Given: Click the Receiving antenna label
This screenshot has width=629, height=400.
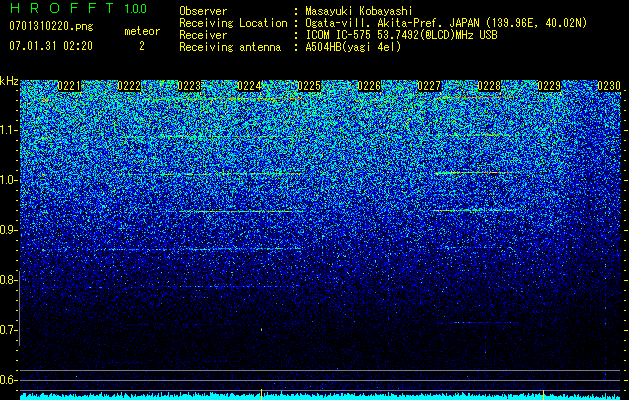Looking at the screenshot, I should [x=230, y=47].
